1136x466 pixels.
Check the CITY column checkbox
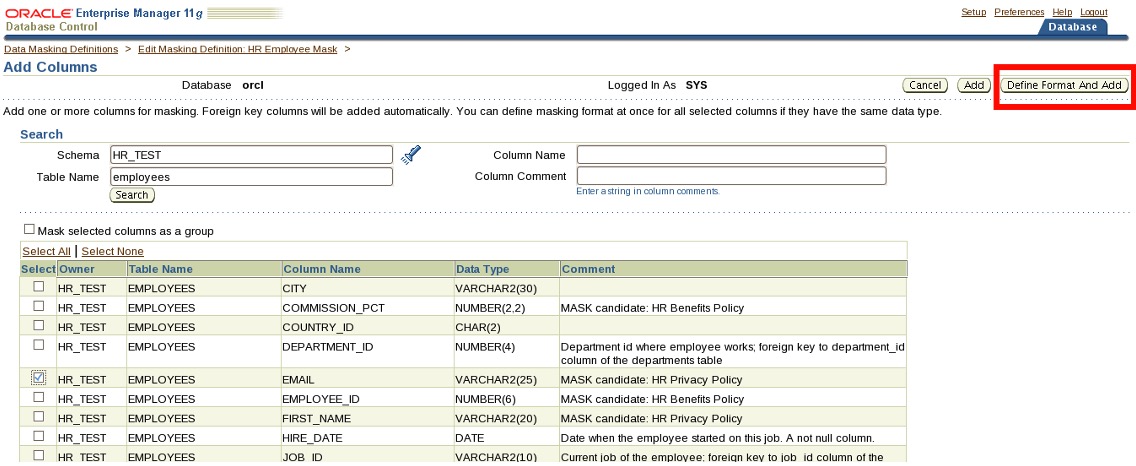[38, 286]
